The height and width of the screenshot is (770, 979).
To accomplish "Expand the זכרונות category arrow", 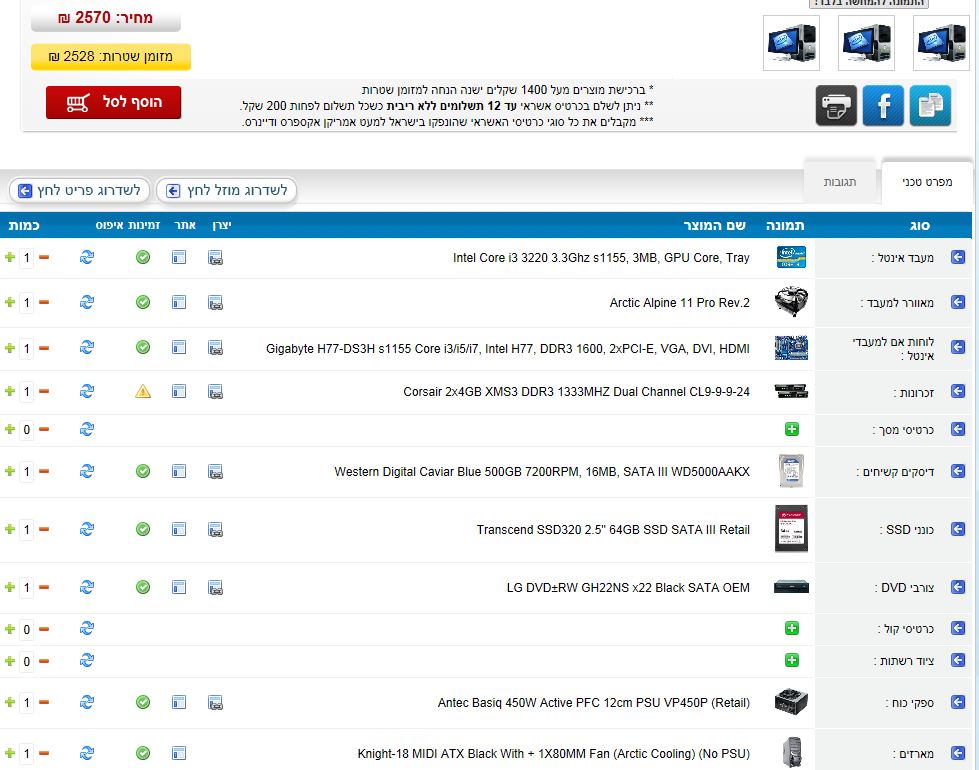I will pyautogui.click(x=958, y=392).
